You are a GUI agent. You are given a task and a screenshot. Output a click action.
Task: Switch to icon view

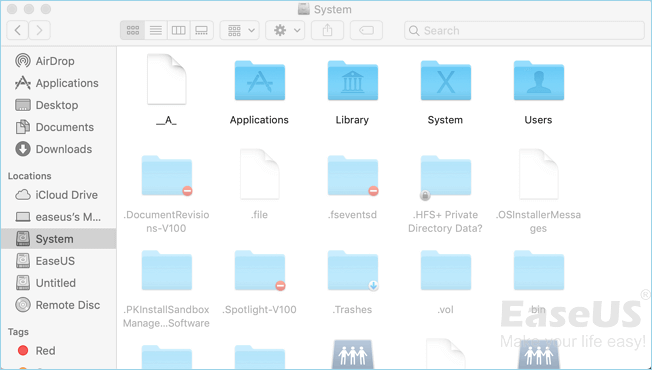click(x=133, y=30)
